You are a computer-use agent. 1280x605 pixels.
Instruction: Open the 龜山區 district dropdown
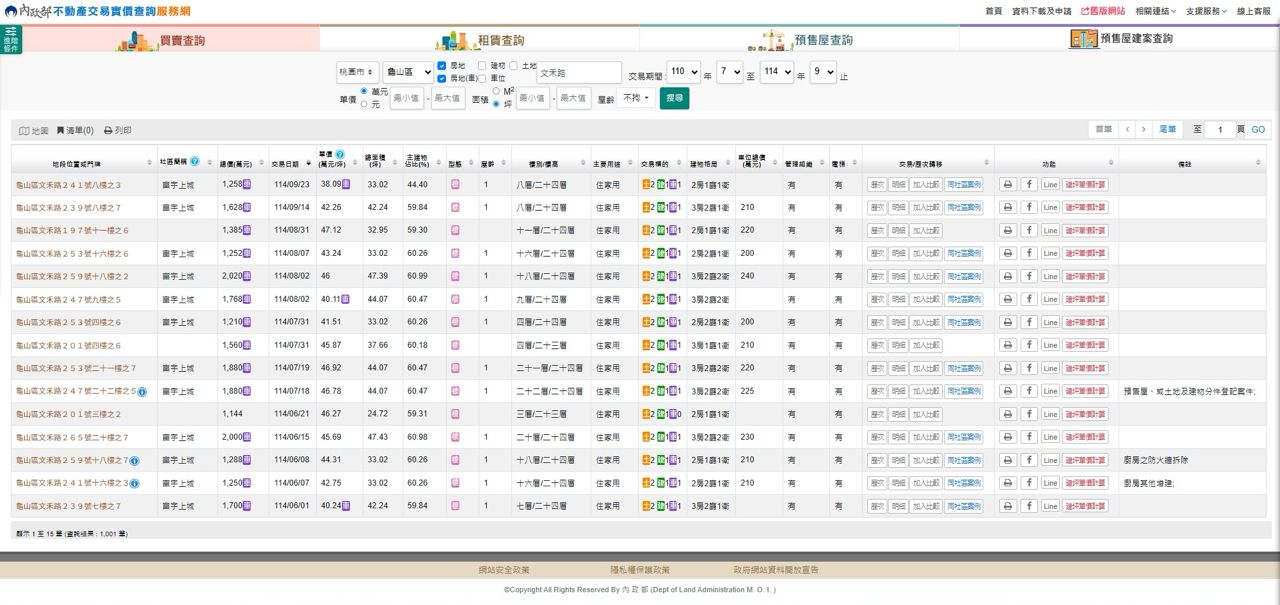(409, 73)
